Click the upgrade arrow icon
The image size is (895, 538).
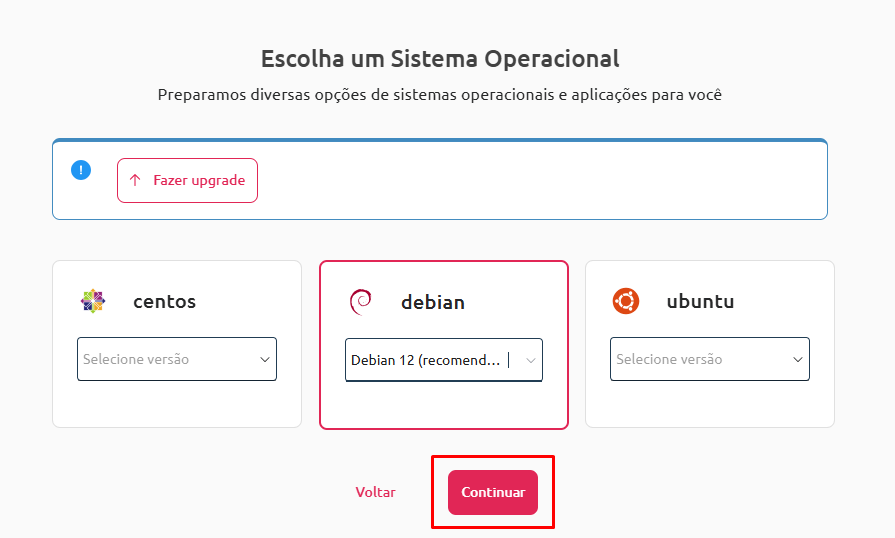135,180
